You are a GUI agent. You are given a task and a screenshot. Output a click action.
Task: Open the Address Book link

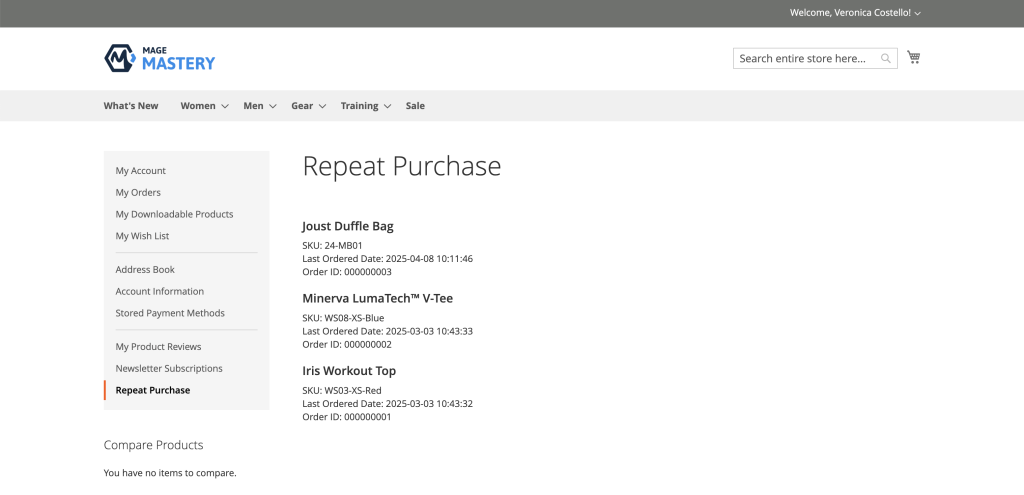145,270
